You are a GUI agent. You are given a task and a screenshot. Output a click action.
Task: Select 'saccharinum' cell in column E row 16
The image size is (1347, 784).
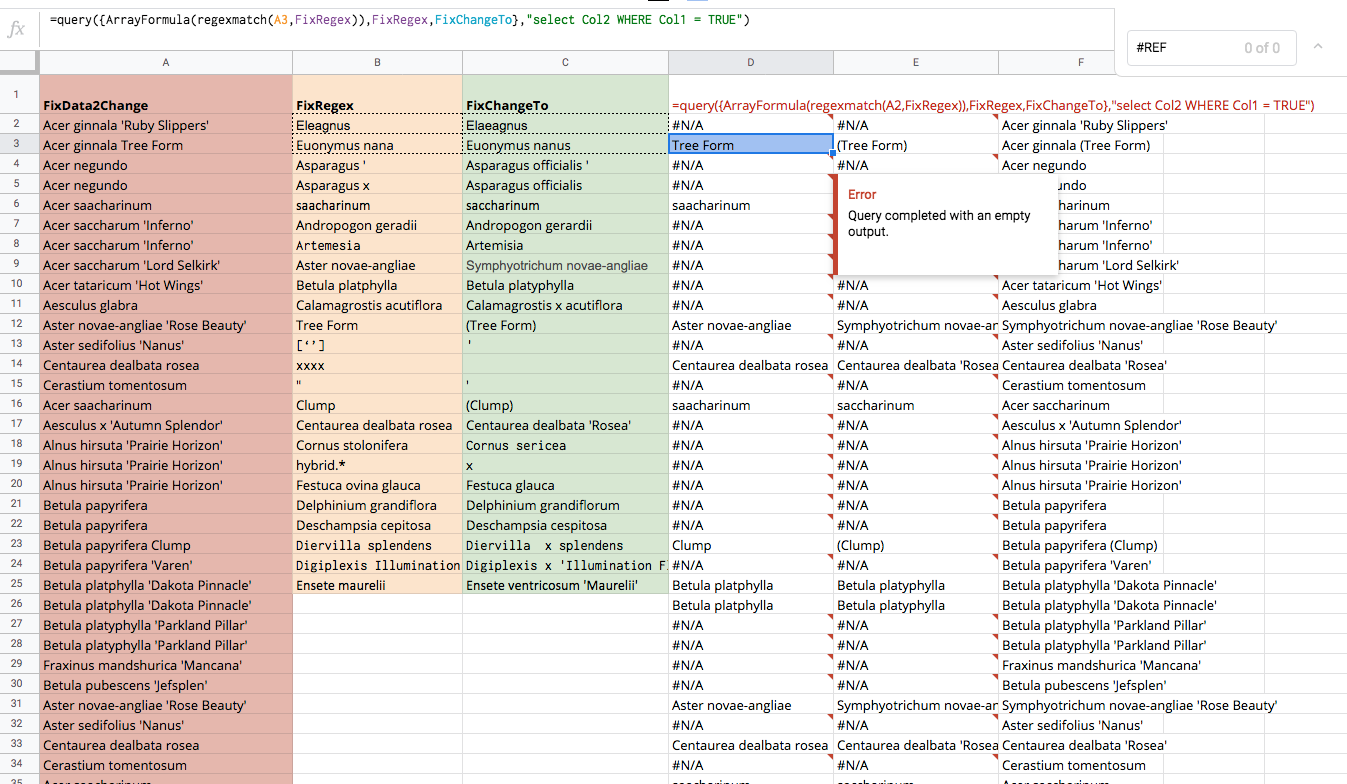click(x=916, y=405)
